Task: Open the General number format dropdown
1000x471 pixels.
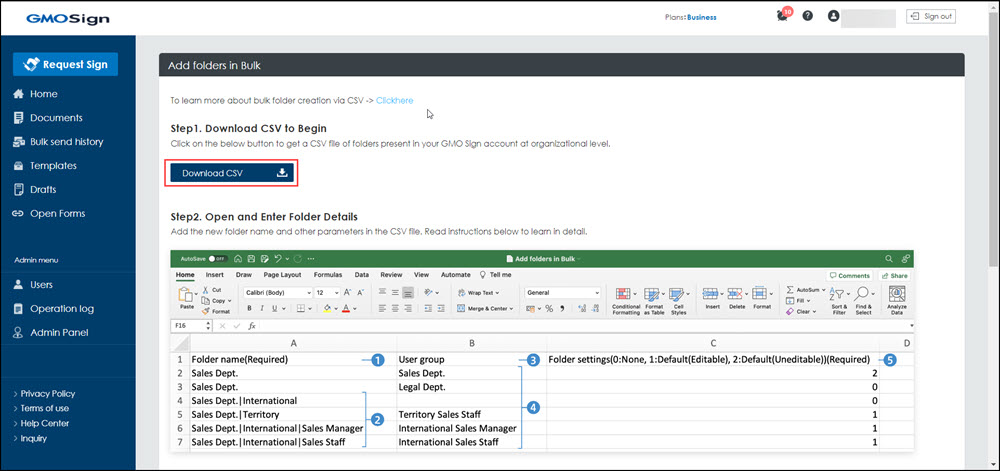Action: point(562,293)
